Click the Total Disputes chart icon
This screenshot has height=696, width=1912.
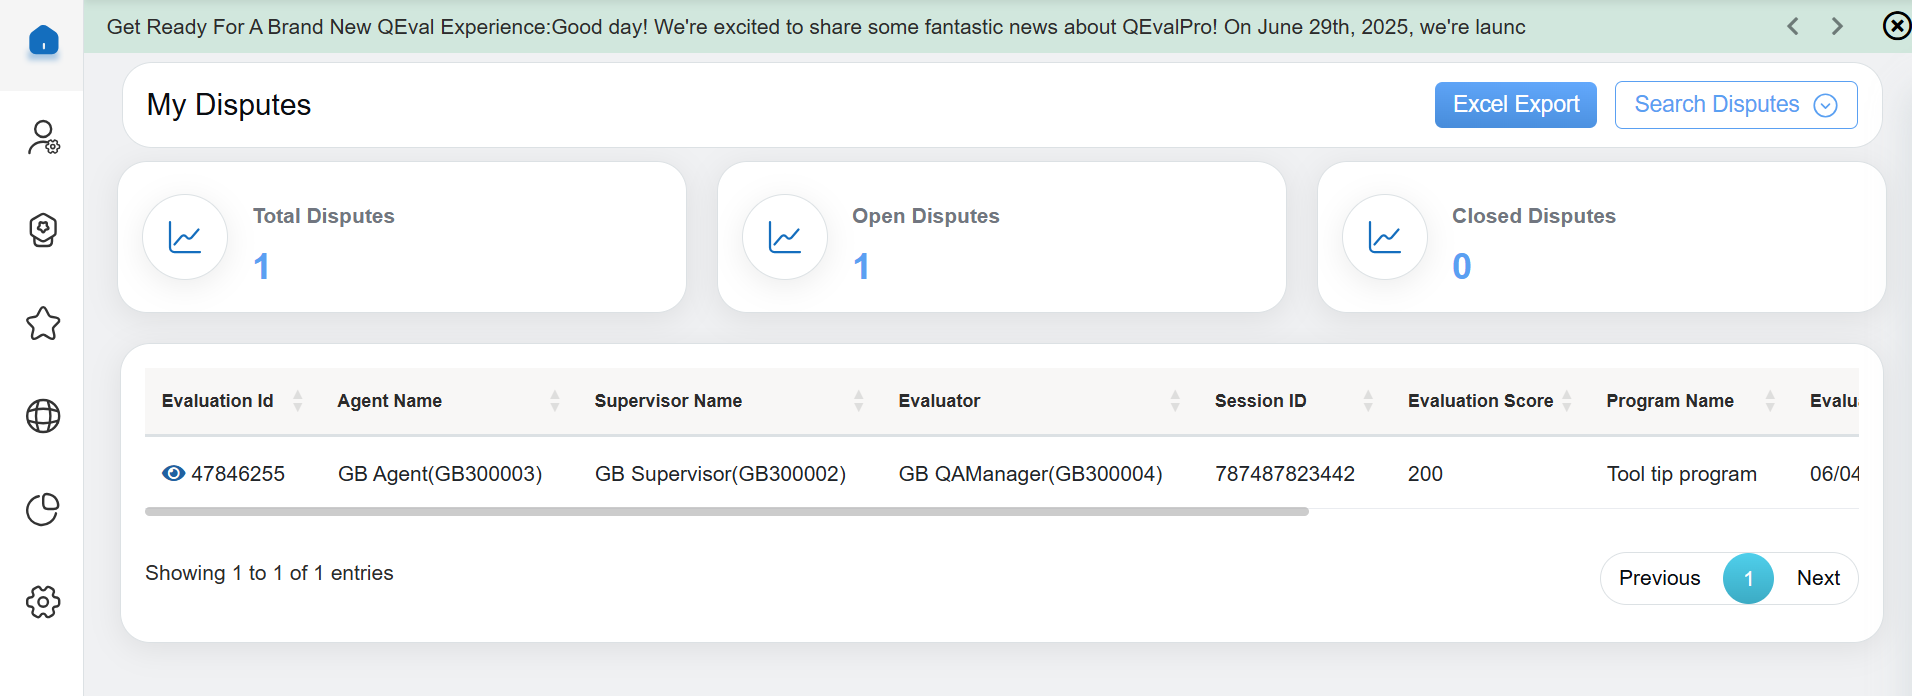pyautogui.click(x=185, y=237)
